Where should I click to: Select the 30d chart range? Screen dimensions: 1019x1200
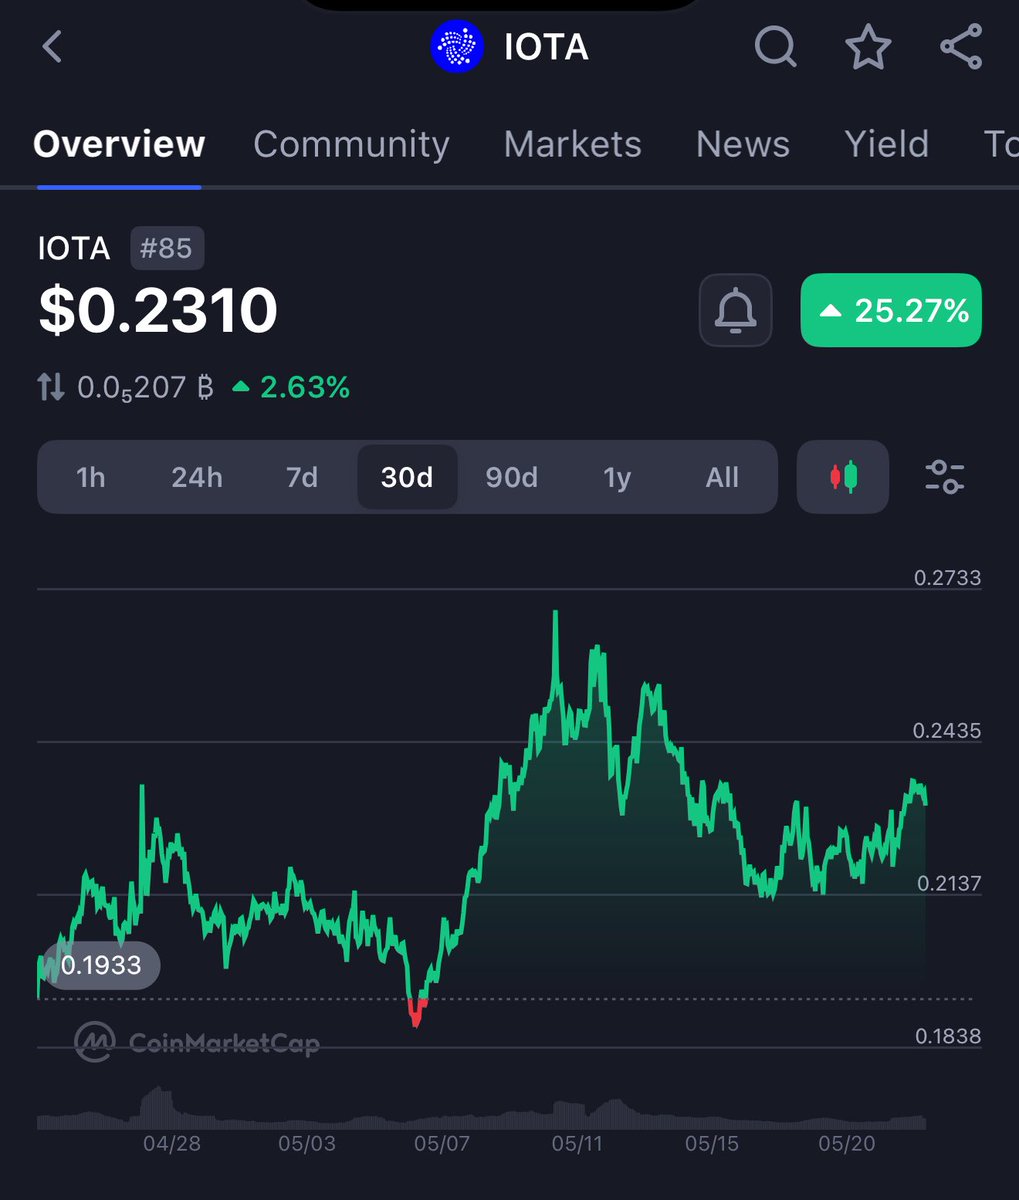point(407,477)
